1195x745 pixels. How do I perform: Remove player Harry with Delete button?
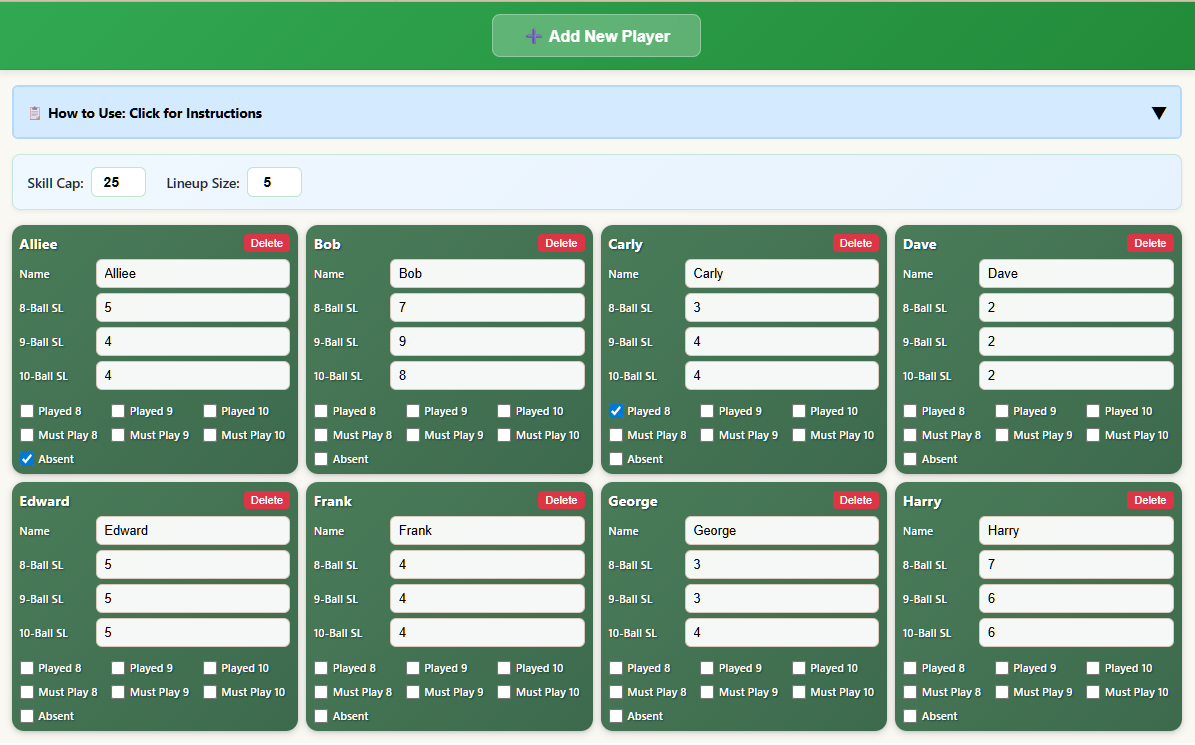pyautogui.click(x=1150, y=500)
